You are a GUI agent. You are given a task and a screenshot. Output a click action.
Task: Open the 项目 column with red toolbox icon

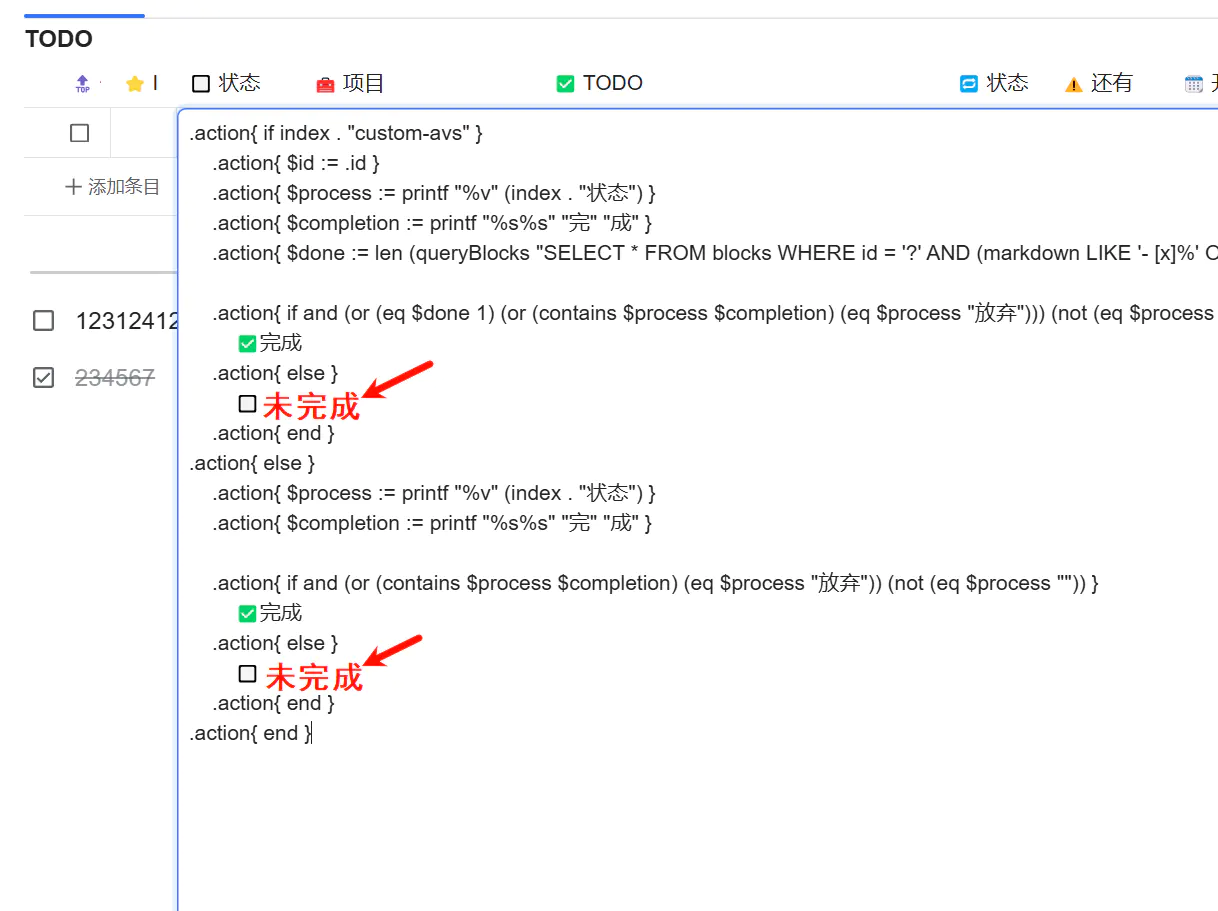[x=350, y=83]
